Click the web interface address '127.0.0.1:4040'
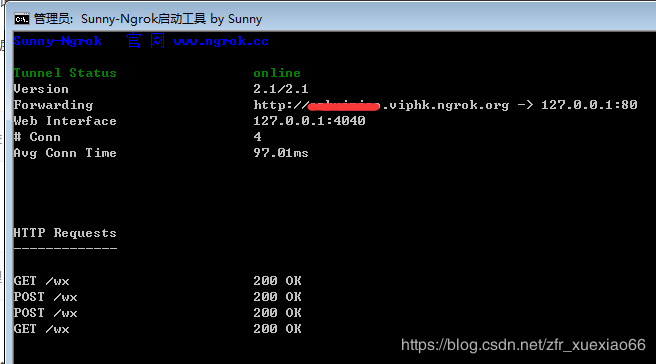656x364 pixels. tap(309, 121)
